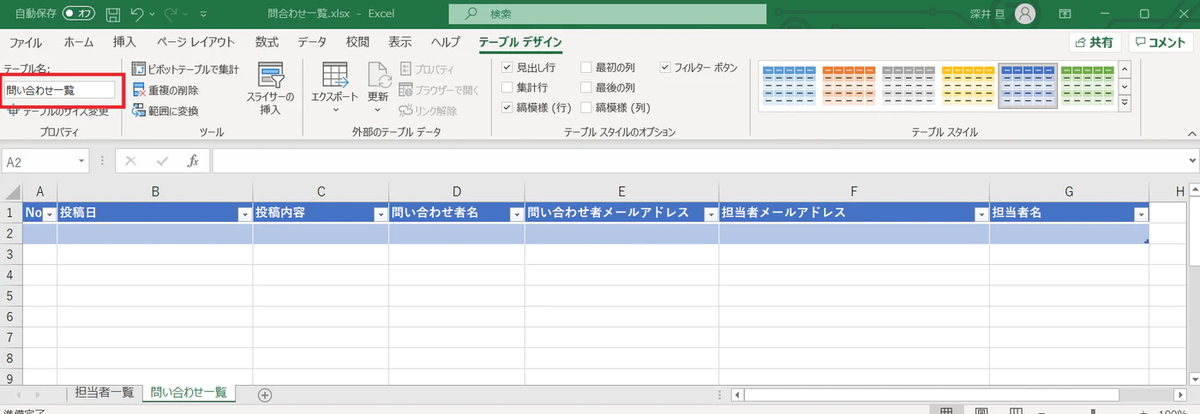Open the 担当者メールアドレス filter dropdown
Image resolution: width=1200 pixels, height=414 pixels.
(981, 214)
